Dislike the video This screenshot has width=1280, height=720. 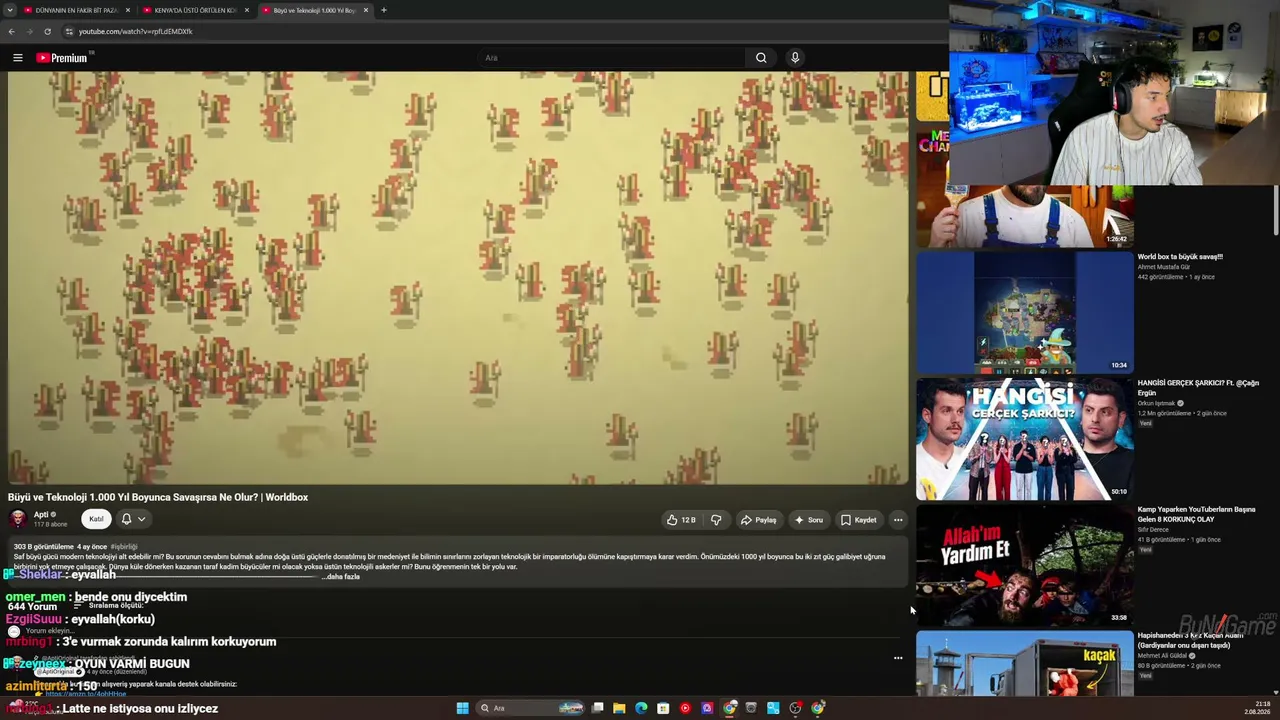pyautogui.click(x=716, y=520)
